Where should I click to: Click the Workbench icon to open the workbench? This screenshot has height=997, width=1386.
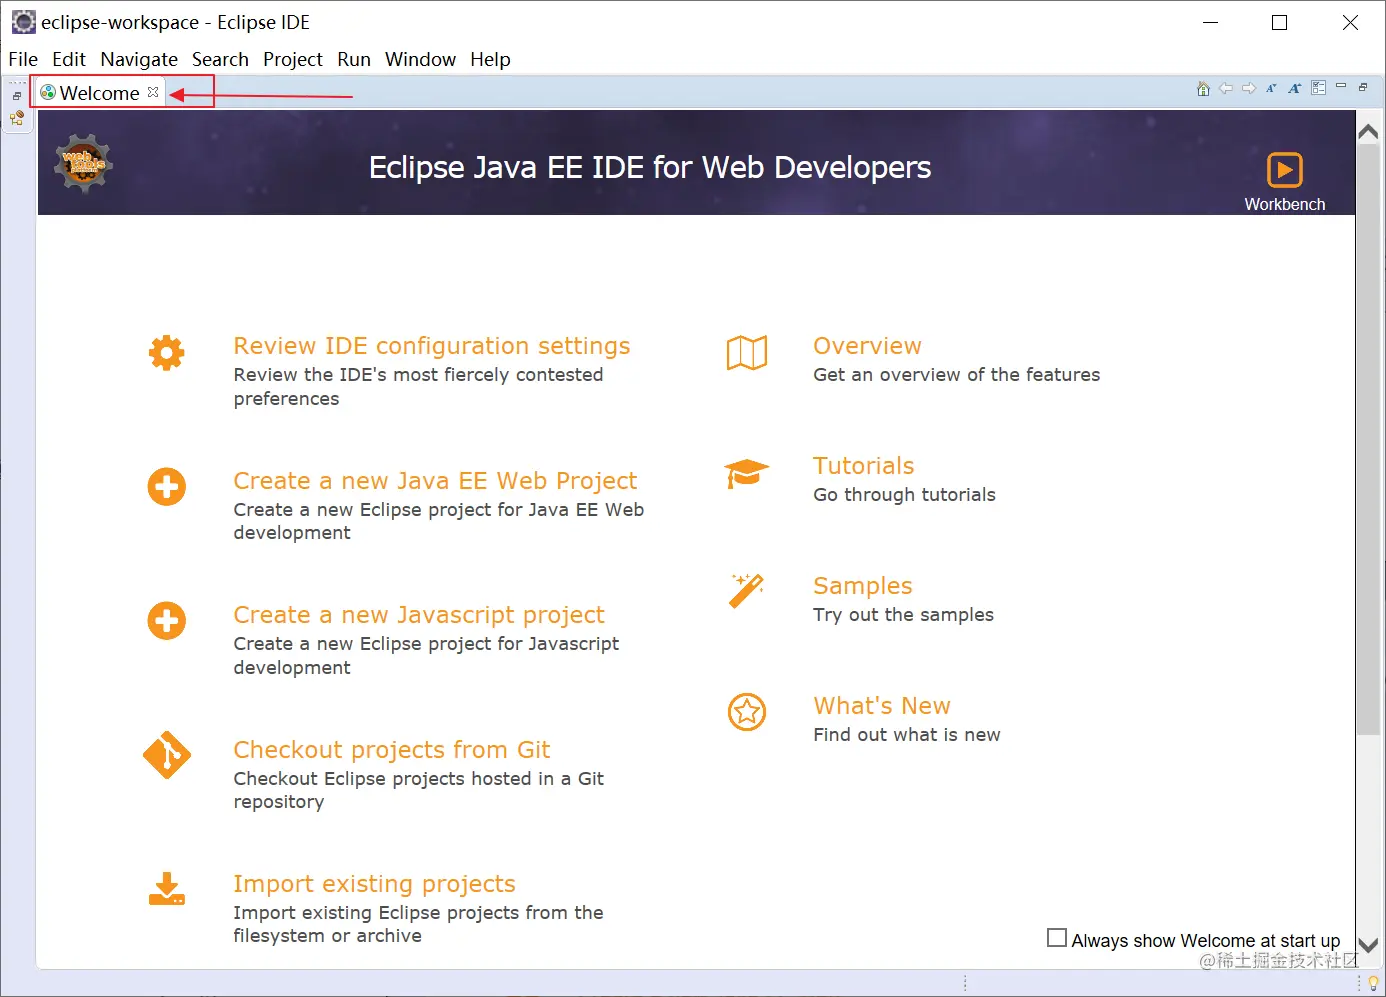point(1284,169)
